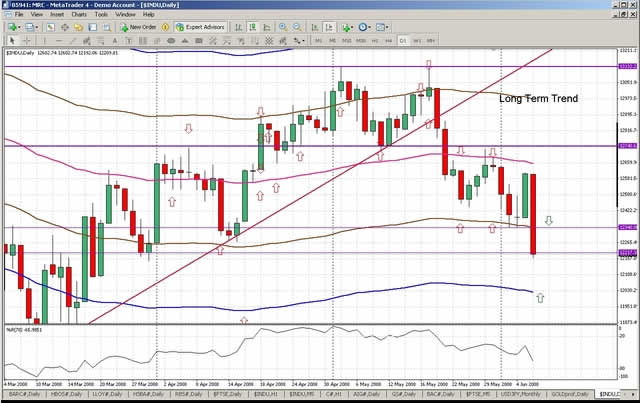Click the Indicators list plus icon
640x403 pixels.
(x=346, y=27)
